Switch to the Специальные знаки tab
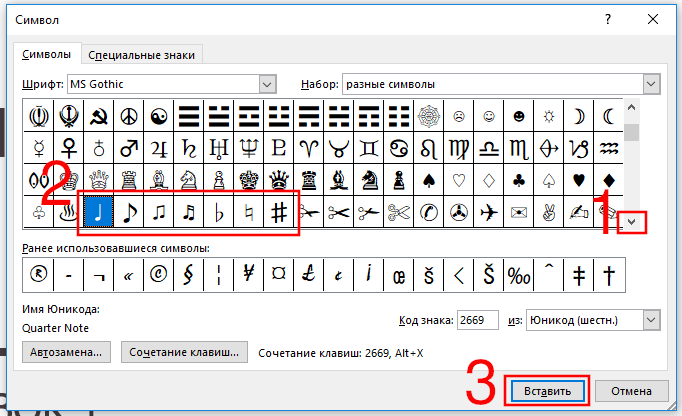Screen dimensions: 682x416 point(141,55)
